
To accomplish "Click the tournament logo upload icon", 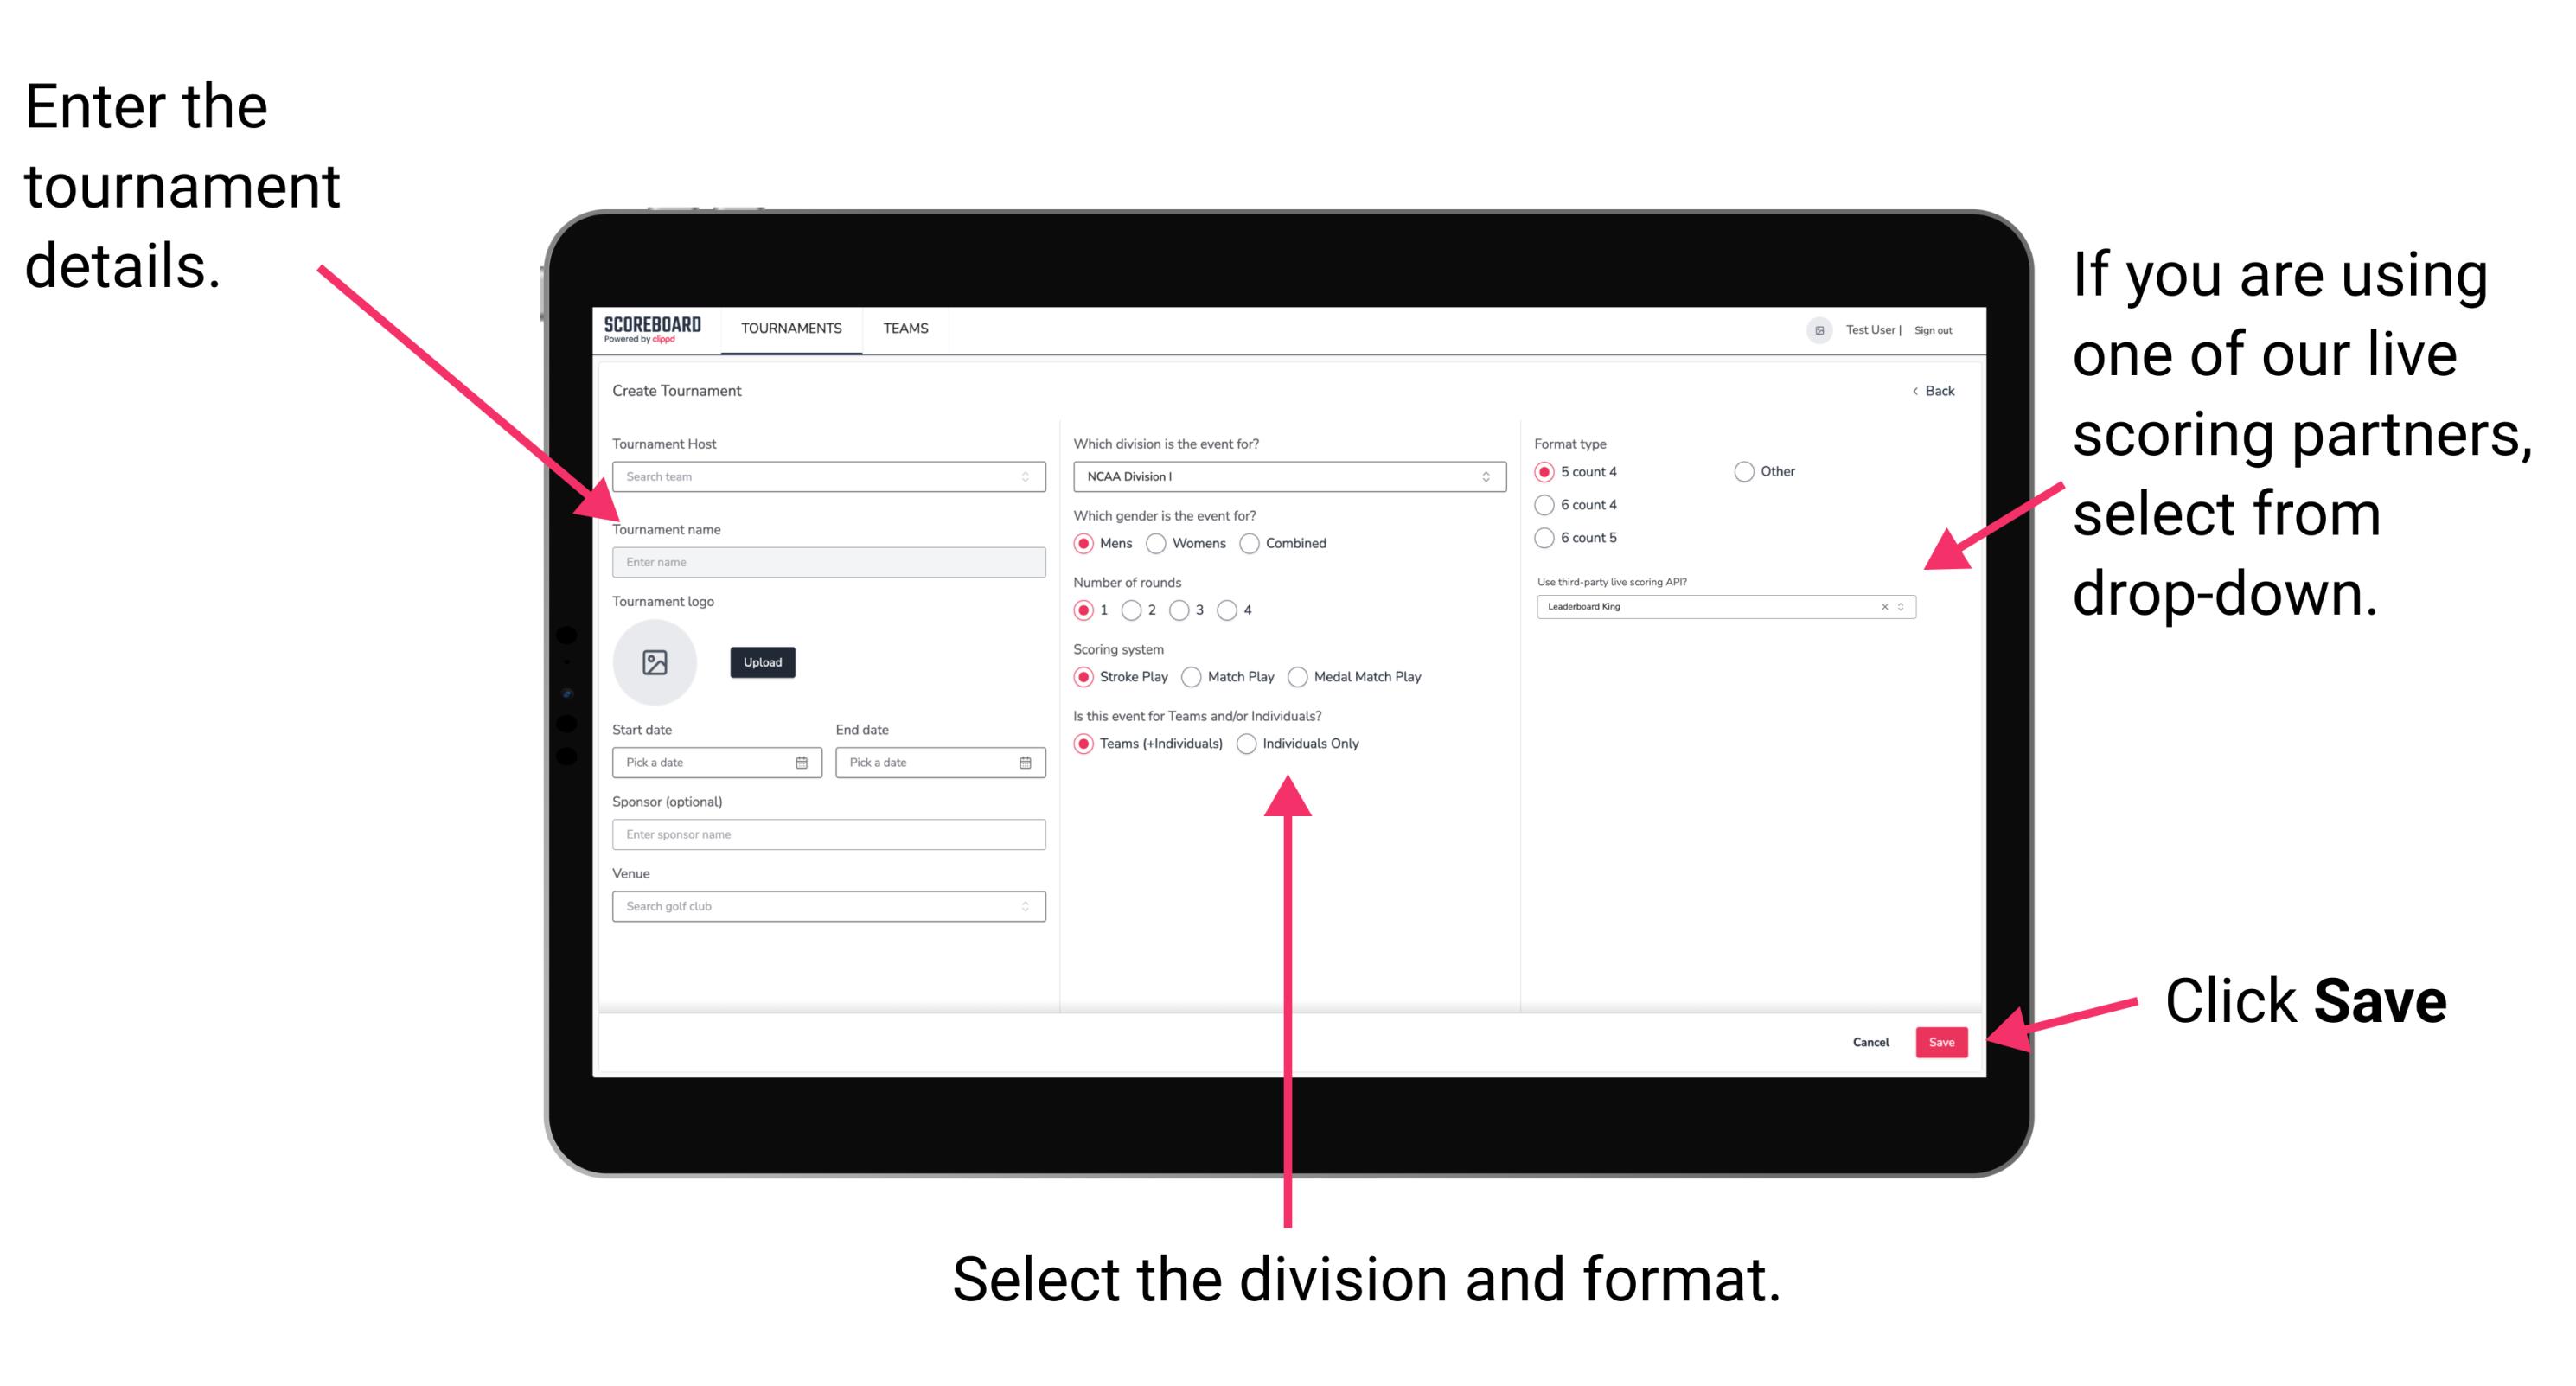I will coord(655,662).
